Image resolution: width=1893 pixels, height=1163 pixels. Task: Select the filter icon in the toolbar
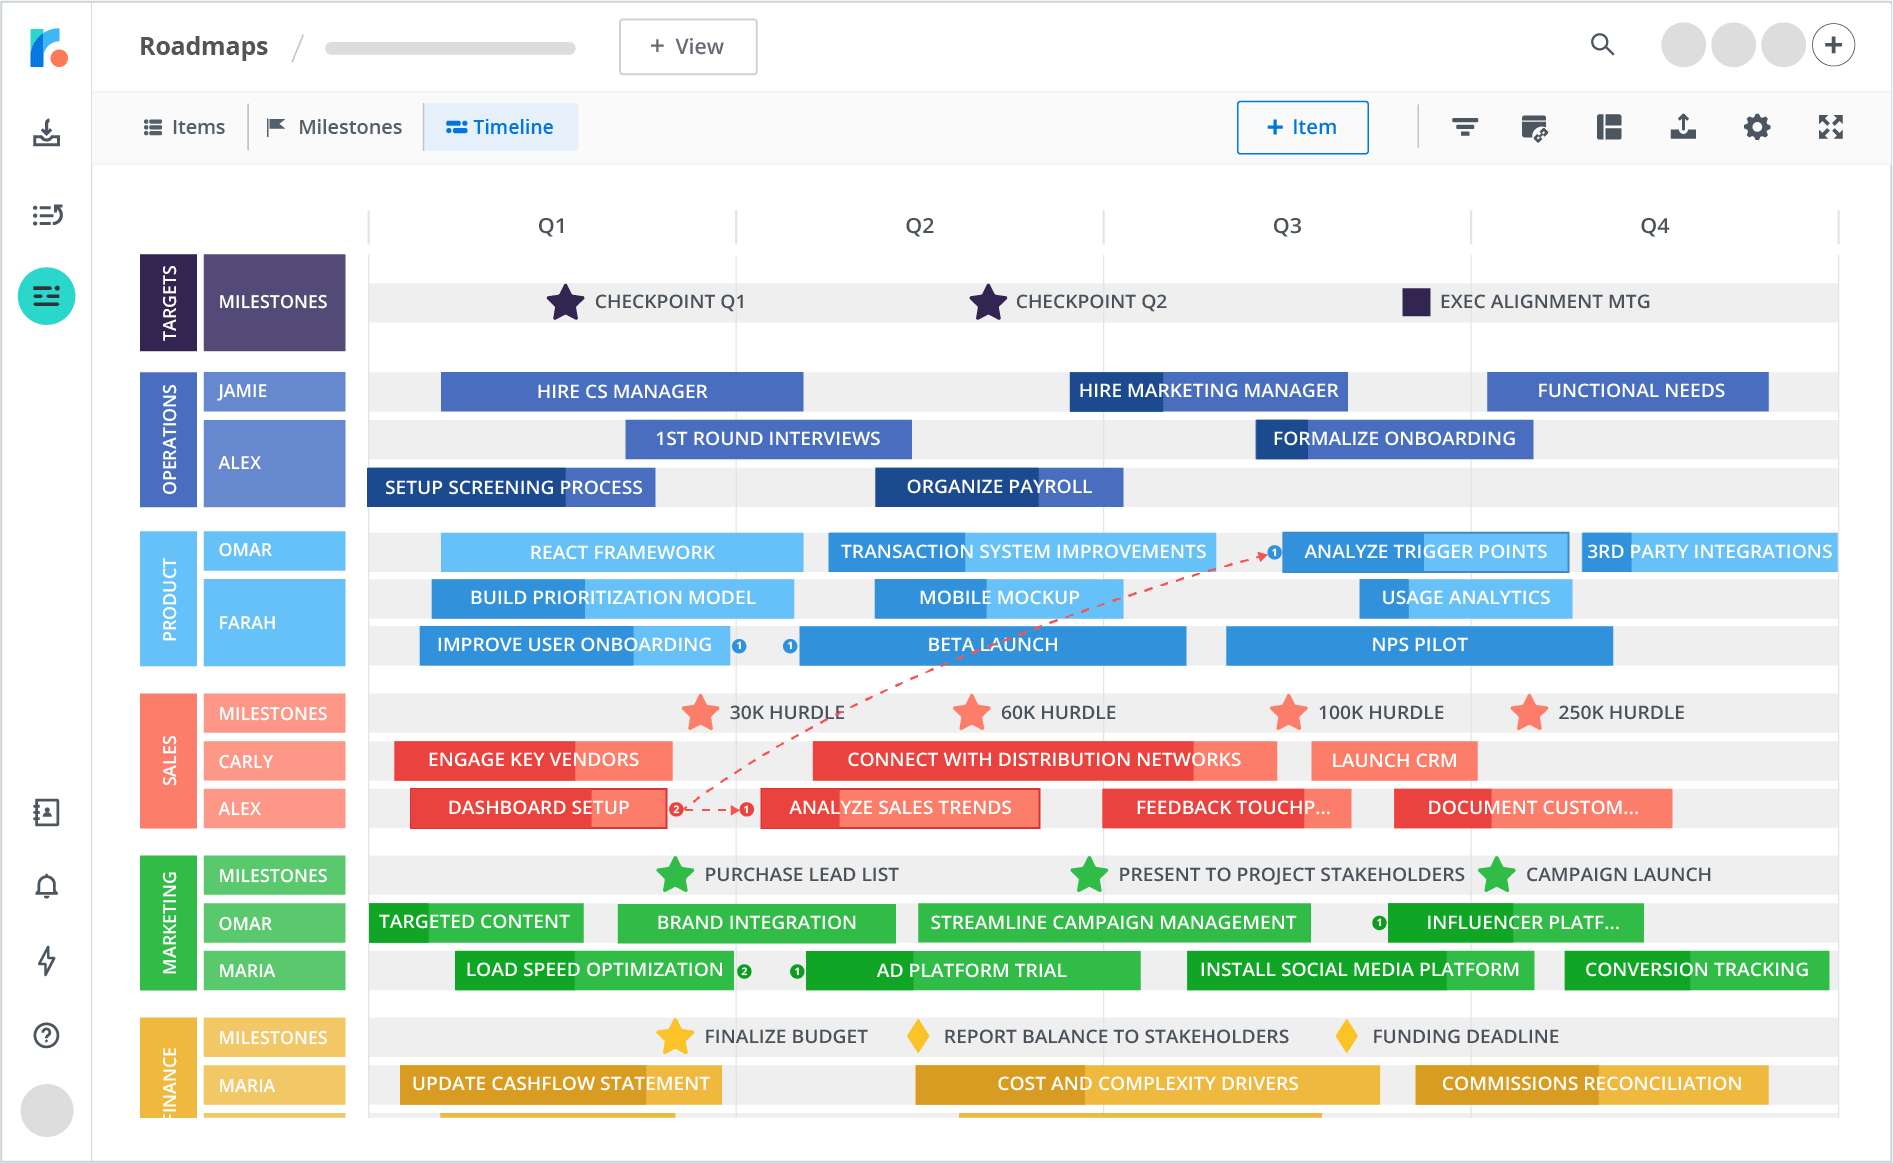click(1464, 127)
